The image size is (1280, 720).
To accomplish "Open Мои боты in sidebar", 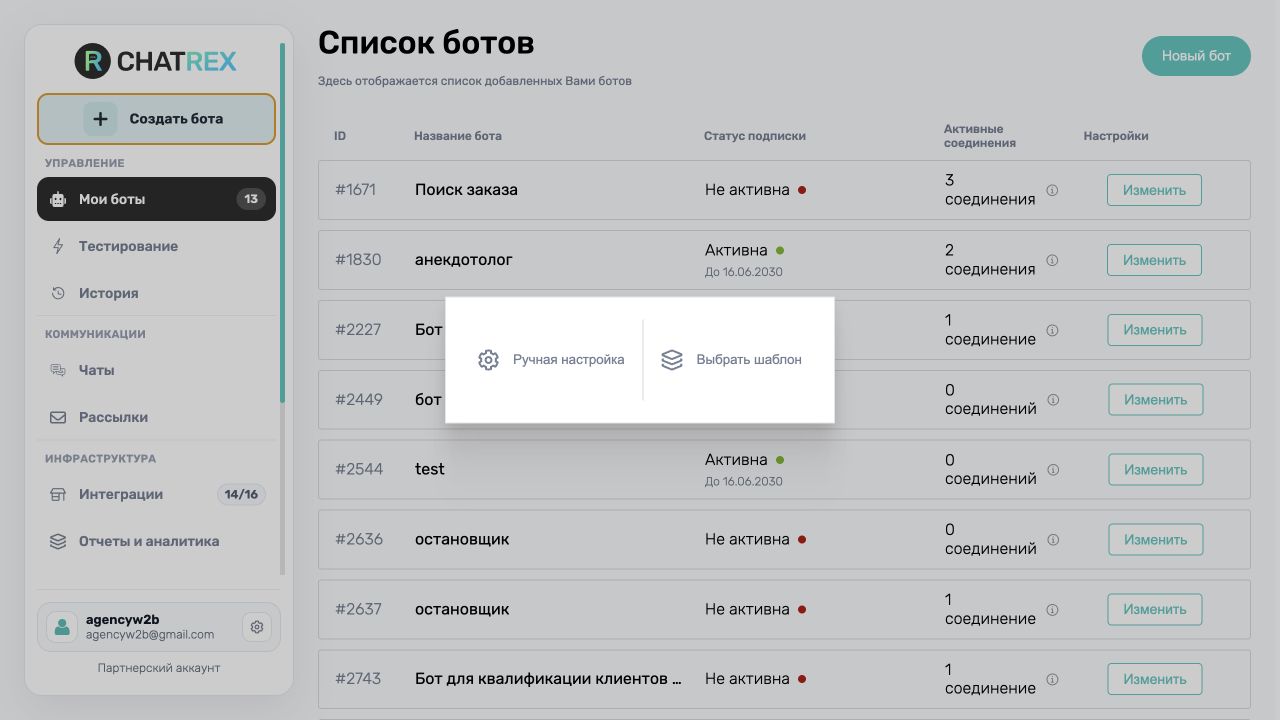I will pos(156,199).
